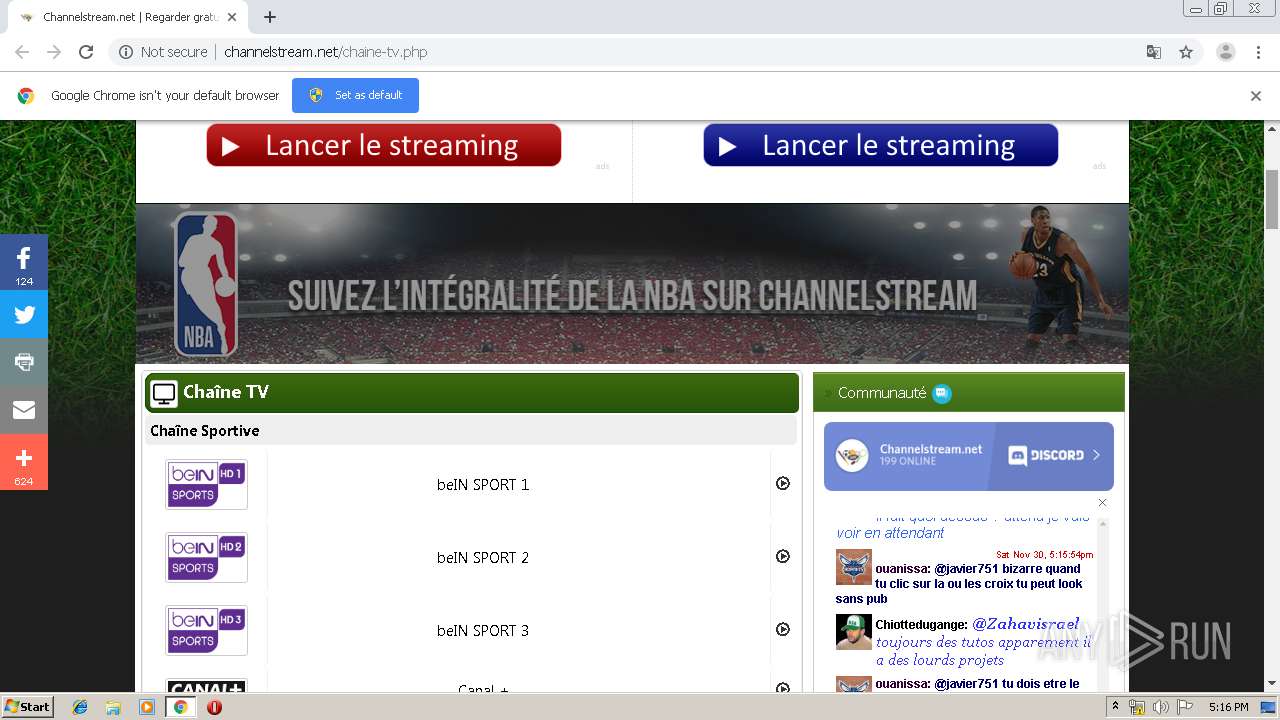Open beIN SPORT 2 channel name

[483, 557]
